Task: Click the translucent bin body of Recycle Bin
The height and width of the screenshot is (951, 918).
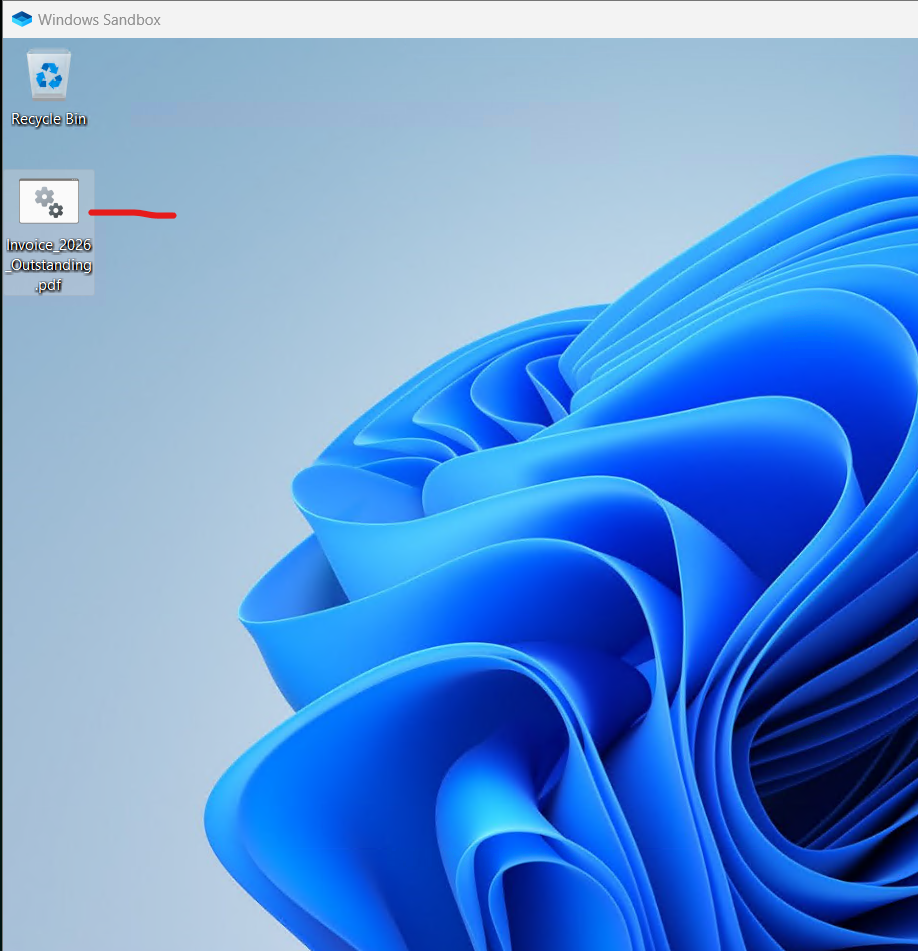Action: (49, 75)
